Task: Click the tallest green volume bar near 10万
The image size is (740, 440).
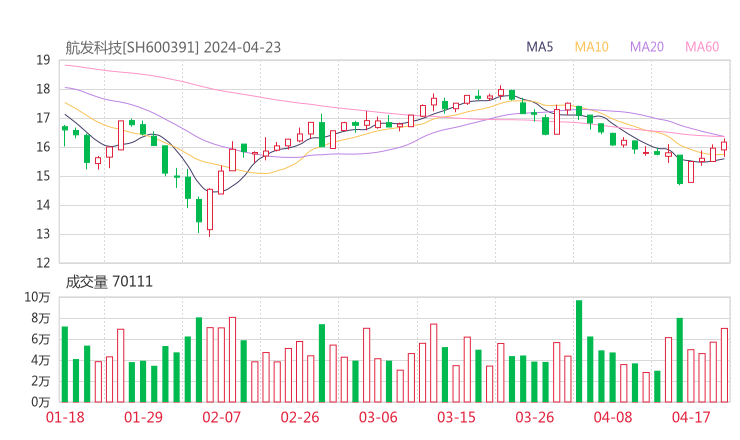Action: [579, 351]
